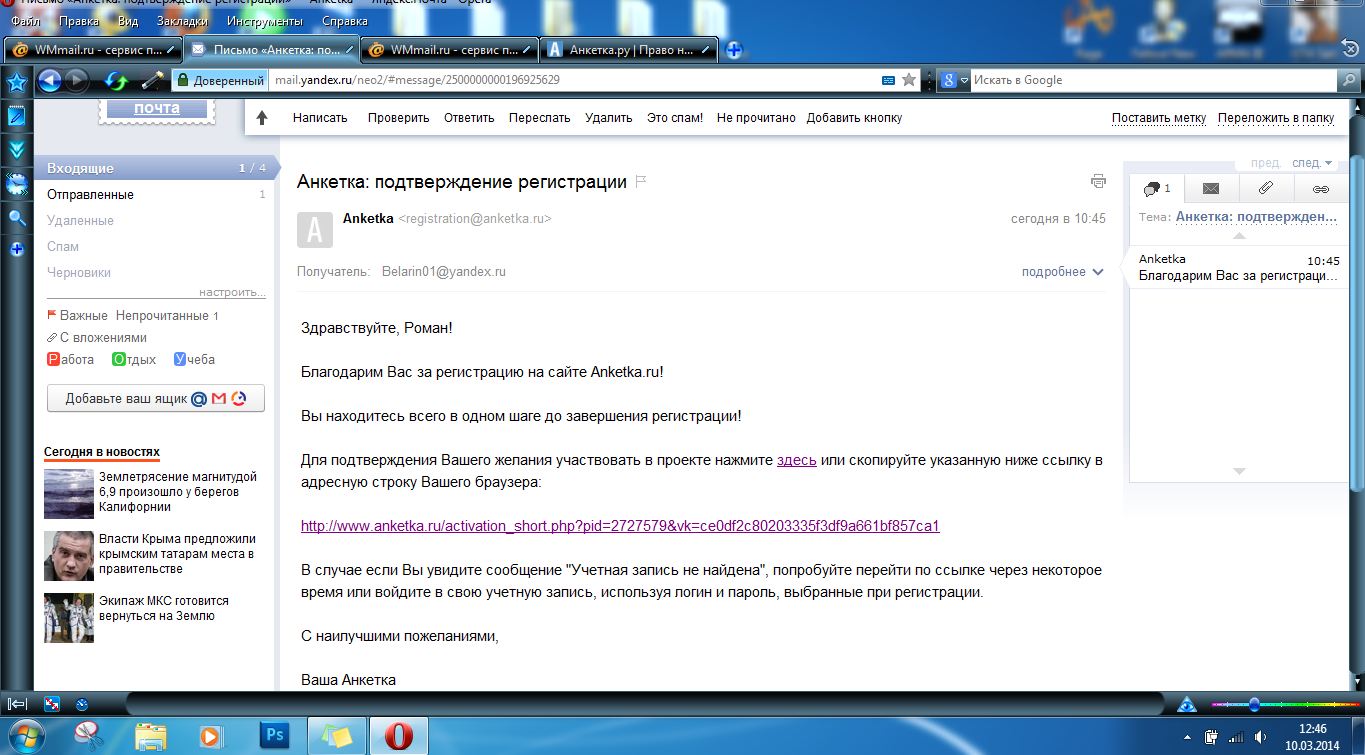Collapse the thread subject using the up triangle

pos(1239,236)
